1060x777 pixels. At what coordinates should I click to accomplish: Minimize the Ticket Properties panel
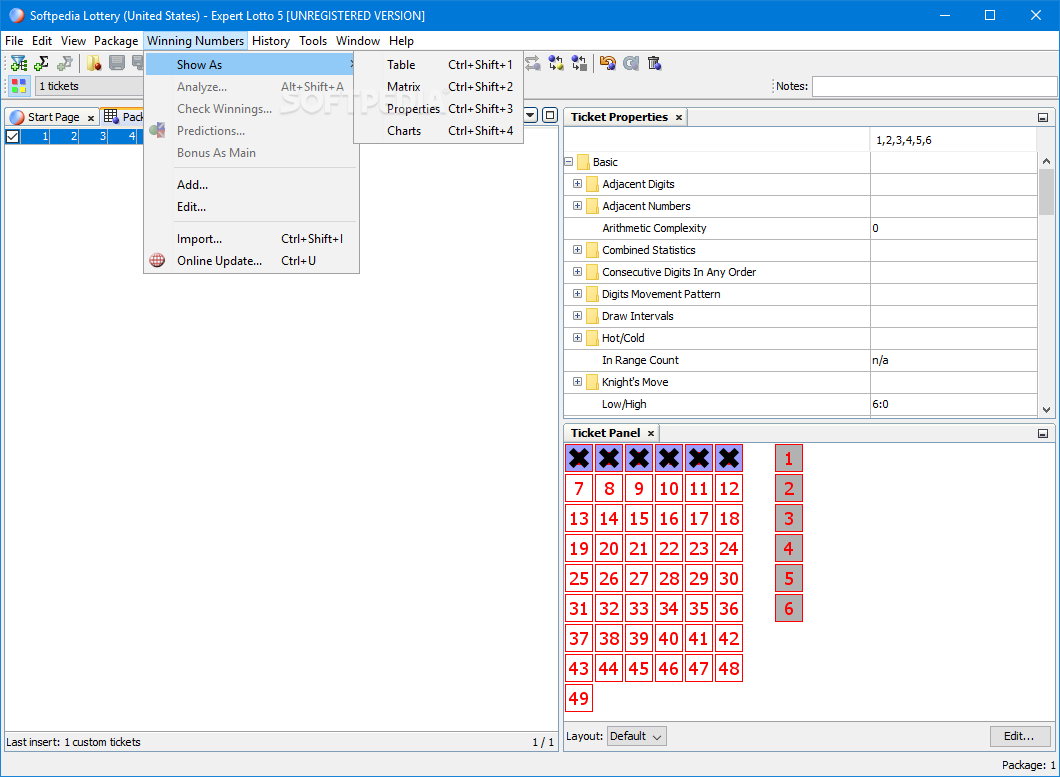(x=1043, y=118)
